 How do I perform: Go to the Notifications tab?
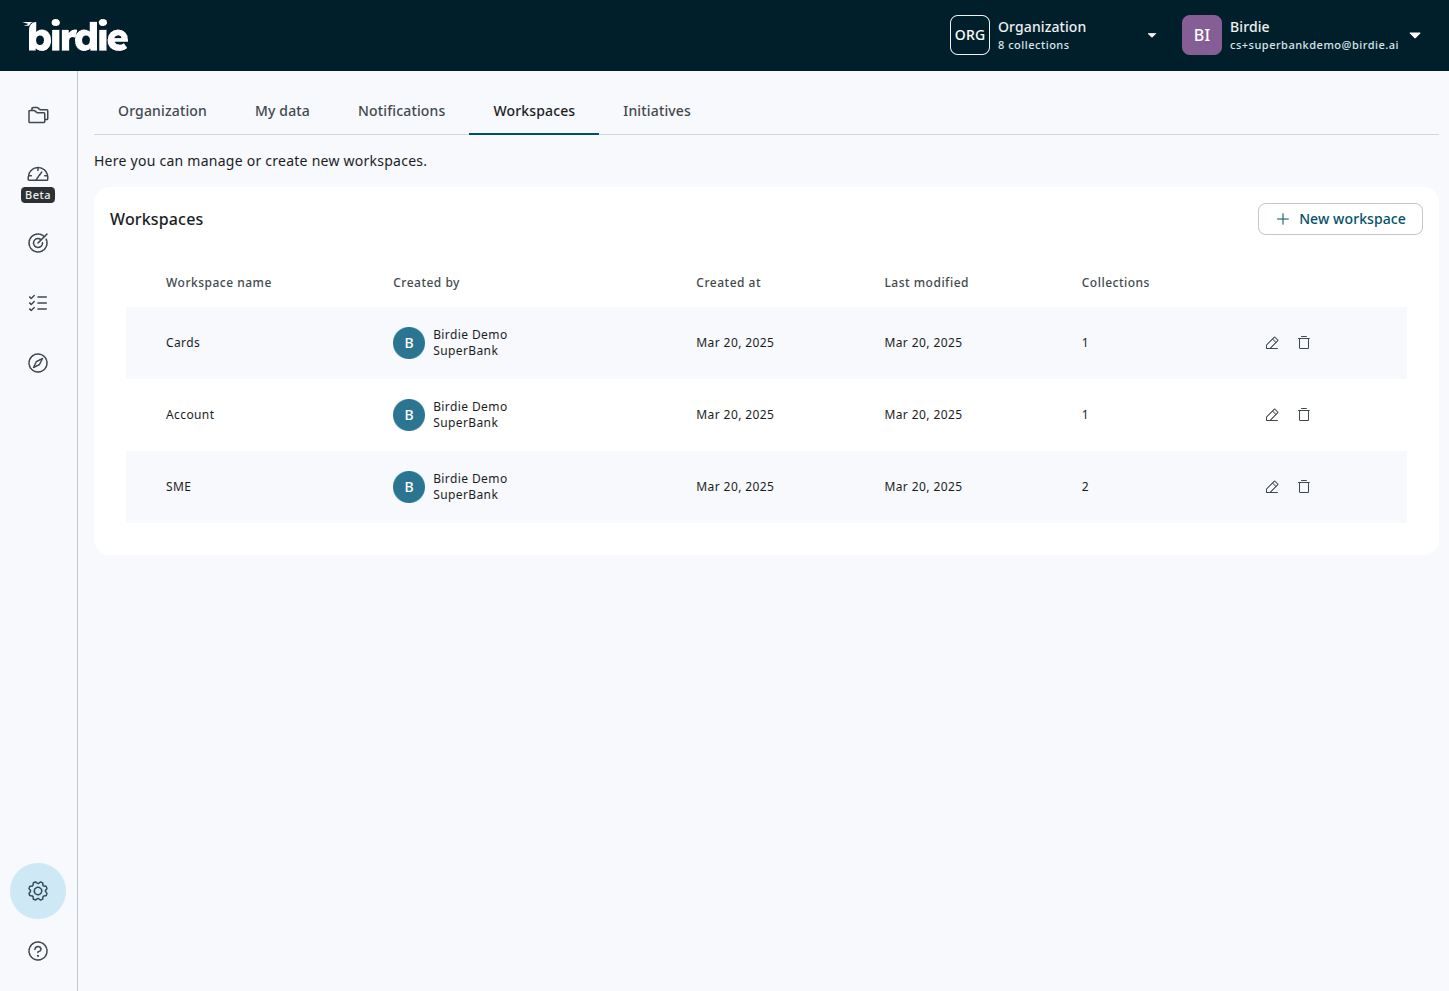[x=401, y=111]
